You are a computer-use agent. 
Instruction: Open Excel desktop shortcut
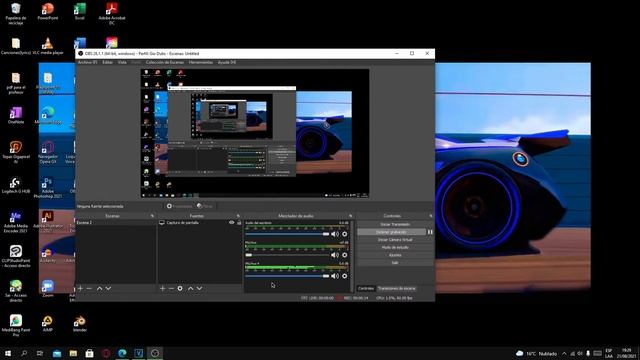point(80,11)
